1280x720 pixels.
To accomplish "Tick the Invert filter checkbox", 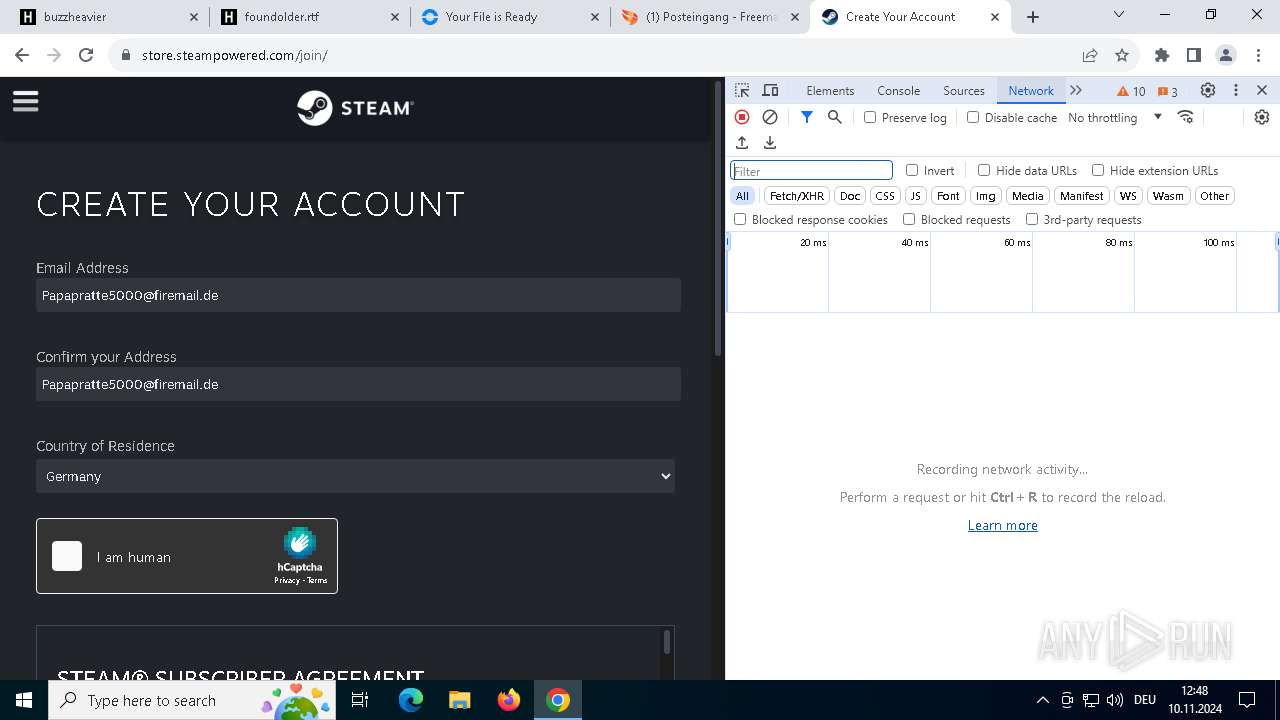I will [912, 170].
